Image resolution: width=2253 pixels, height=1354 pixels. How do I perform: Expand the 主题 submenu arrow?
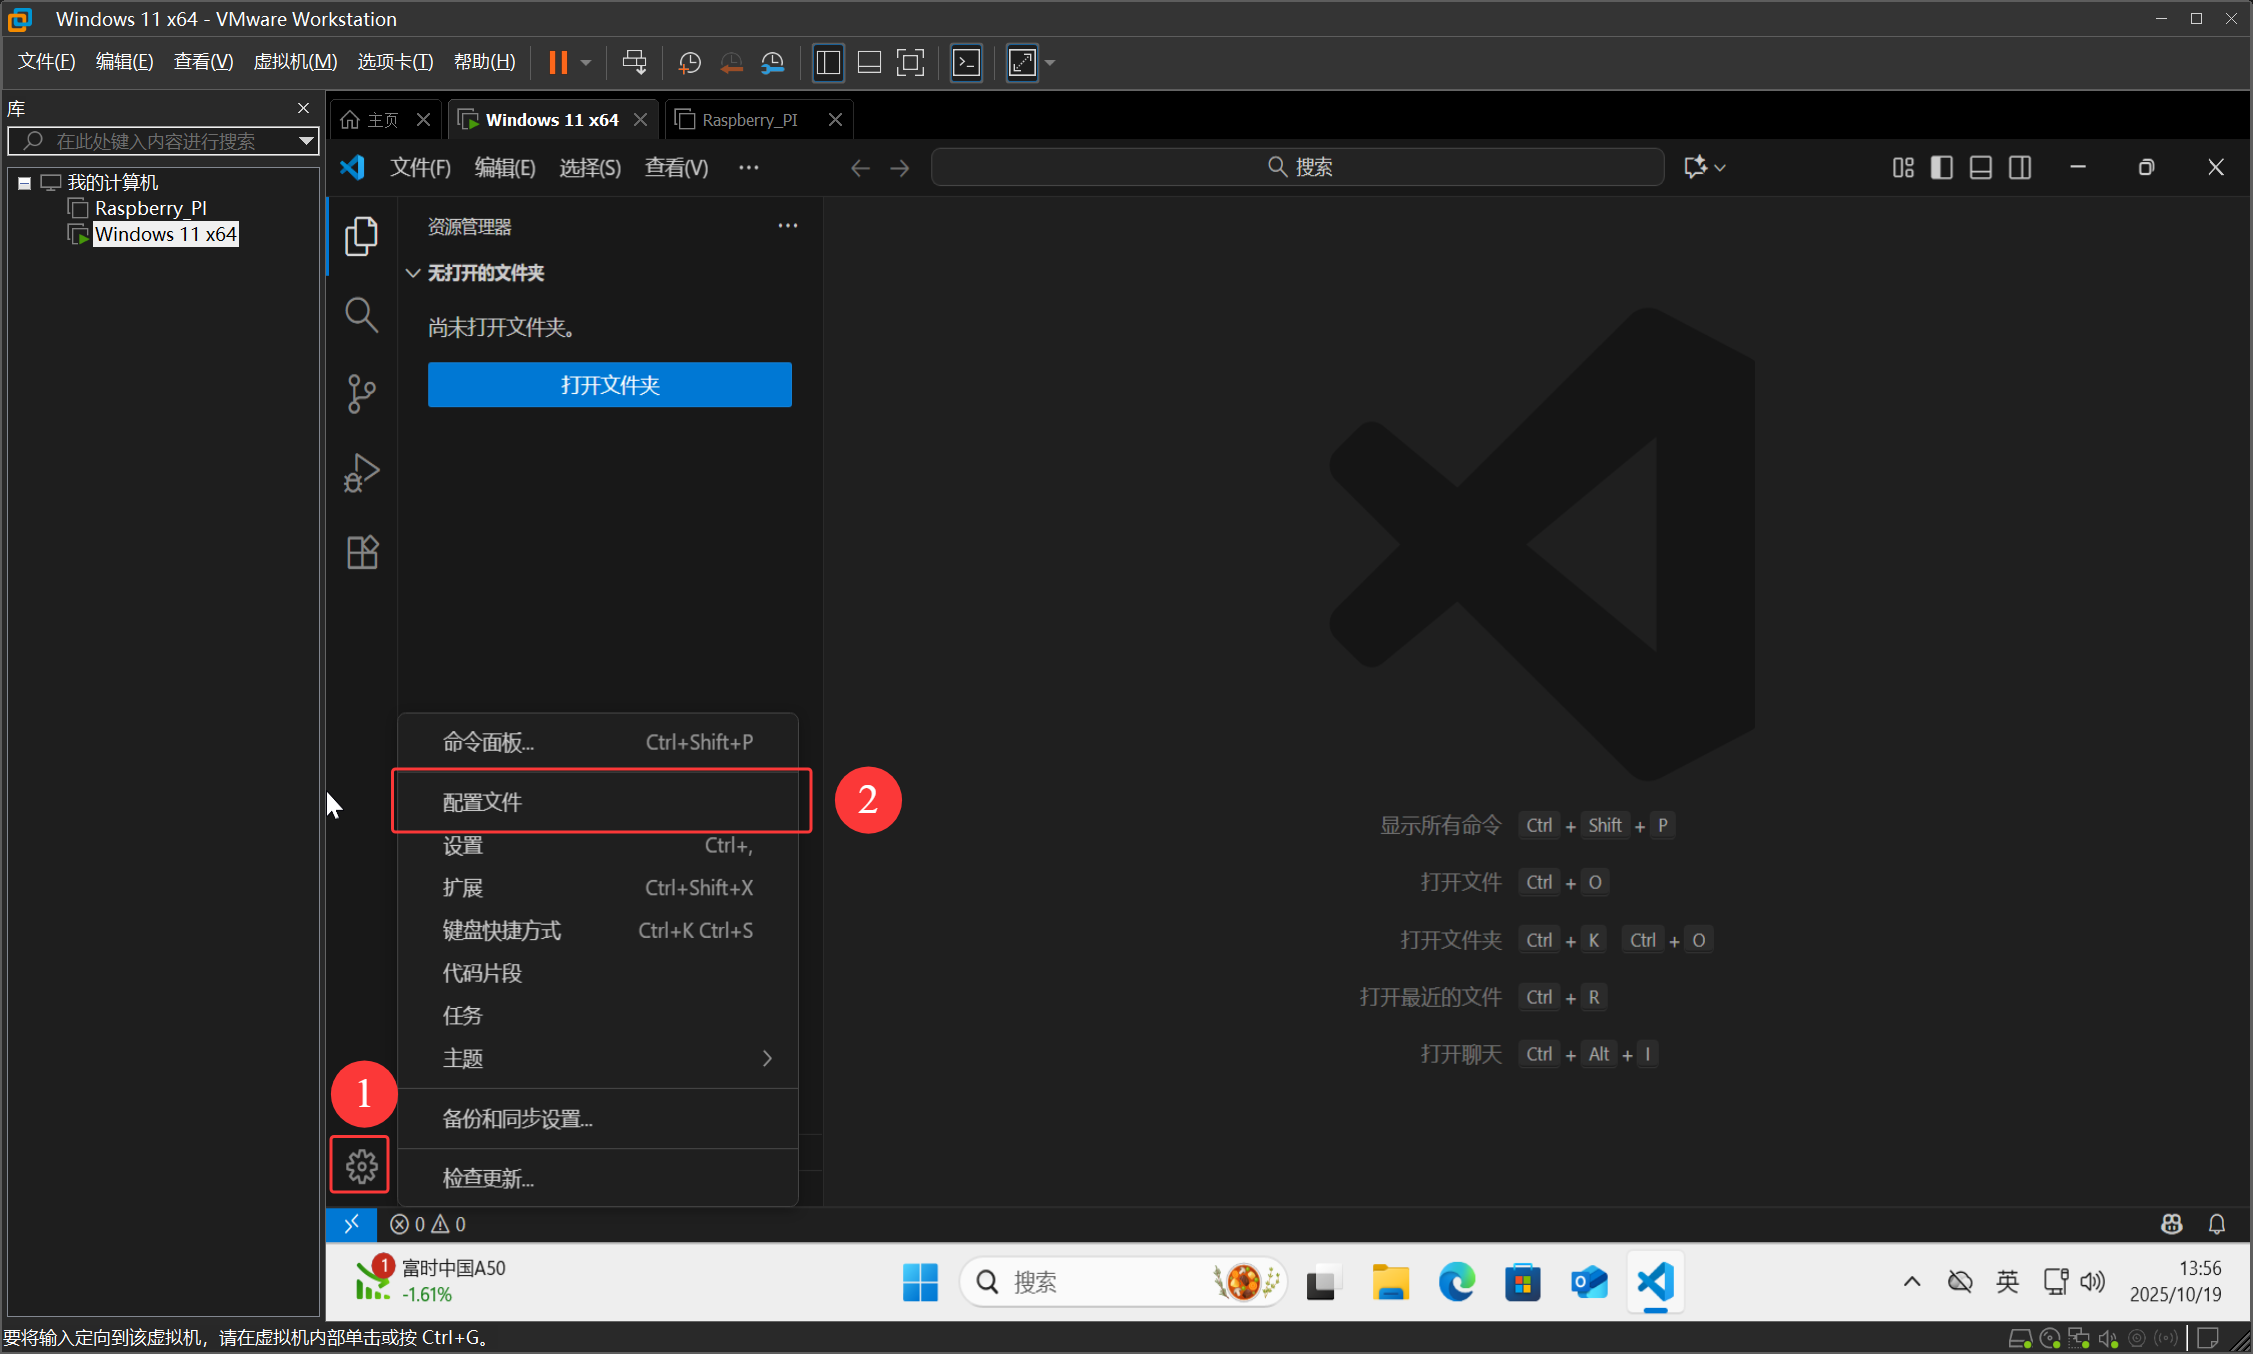click(767, 1058)
